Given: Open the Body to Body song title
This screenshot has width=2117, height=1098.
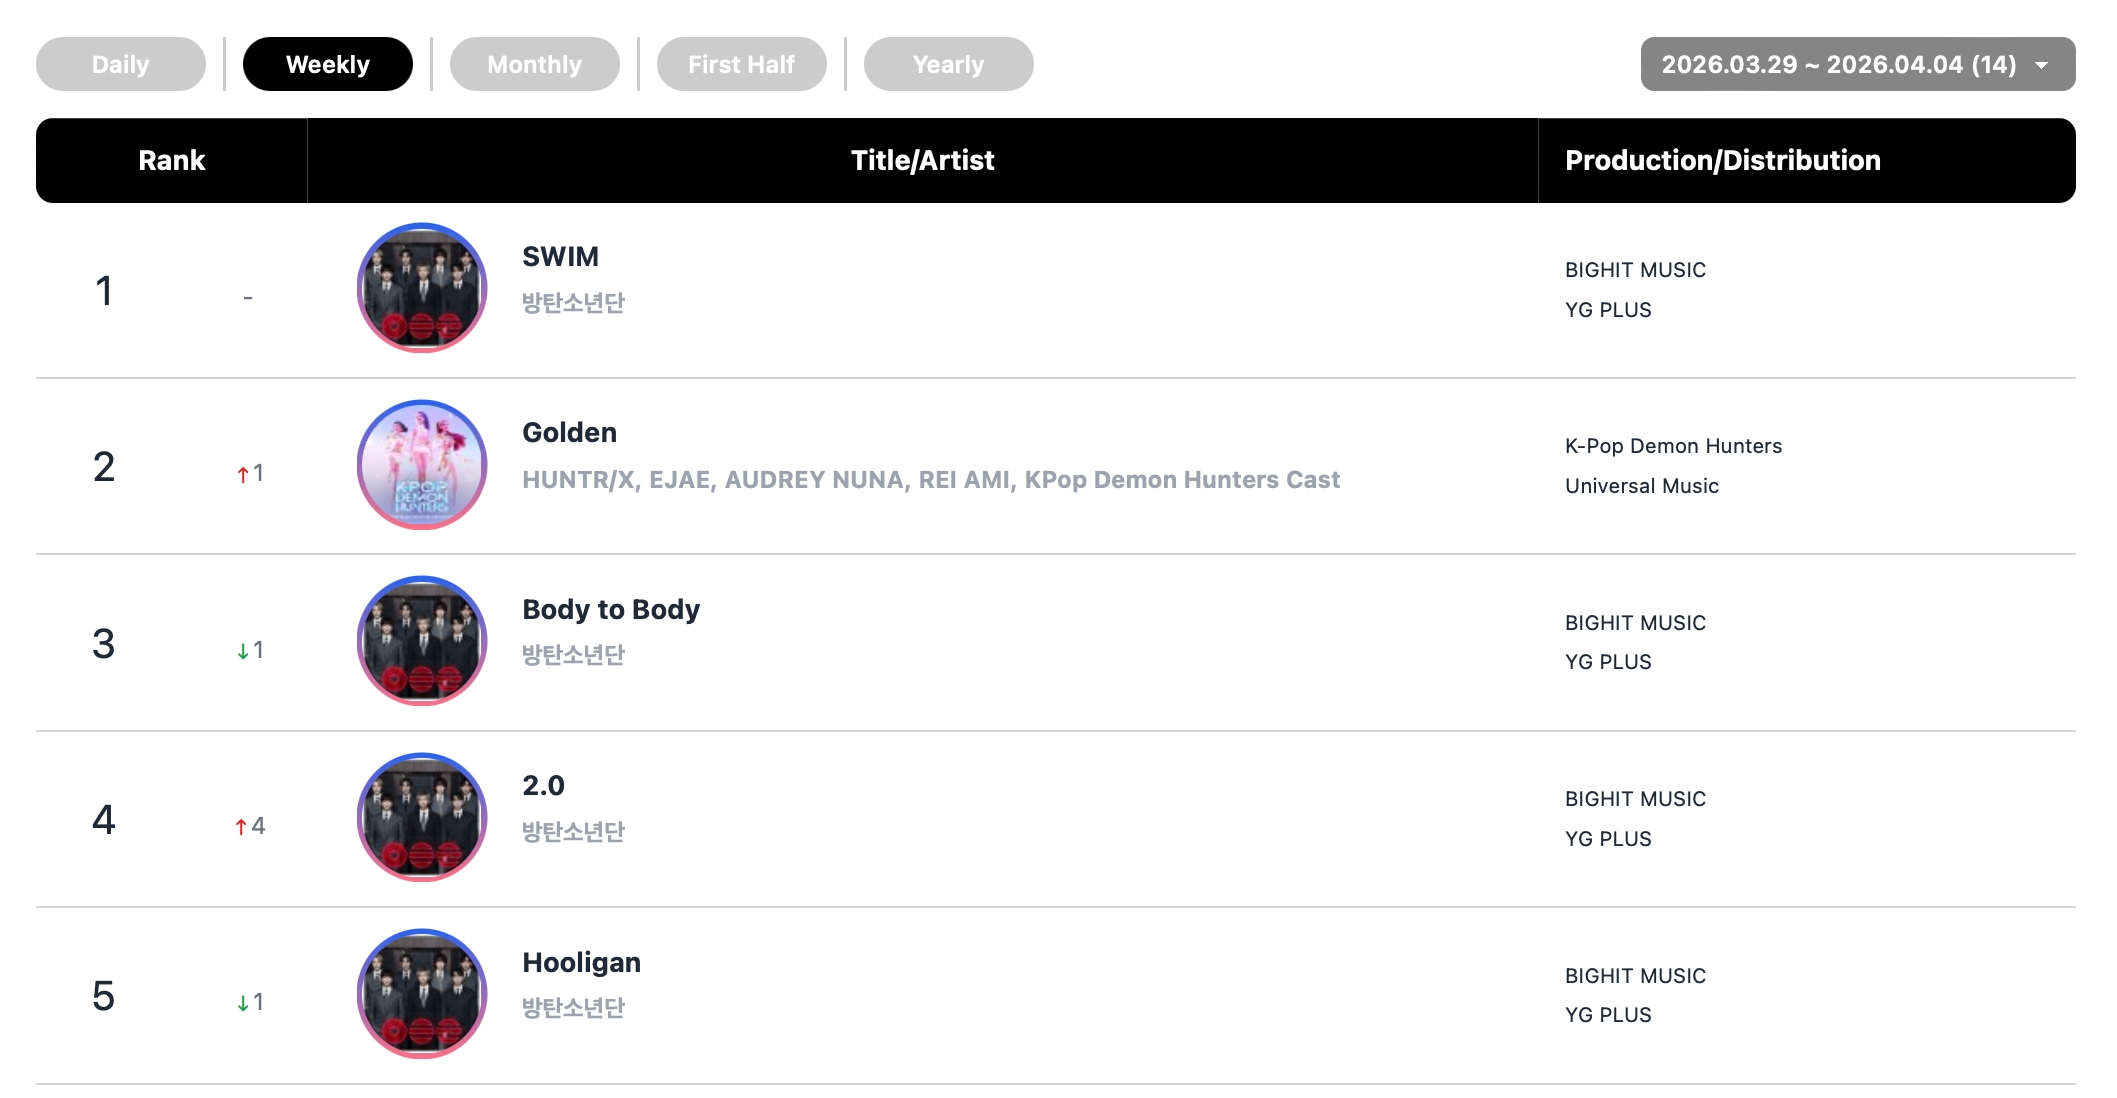Looking at the screenshot, I should pos(610,610).
